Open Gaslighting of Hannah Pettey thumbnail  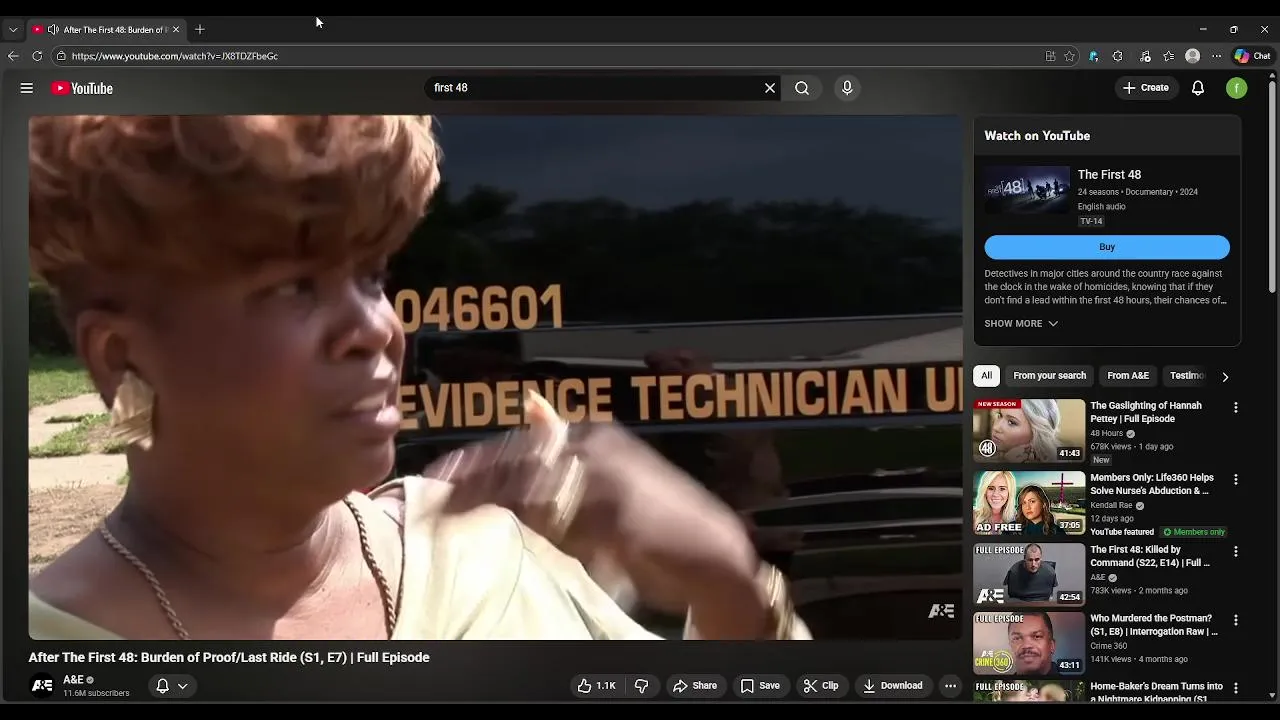[x=1029, y=430]
